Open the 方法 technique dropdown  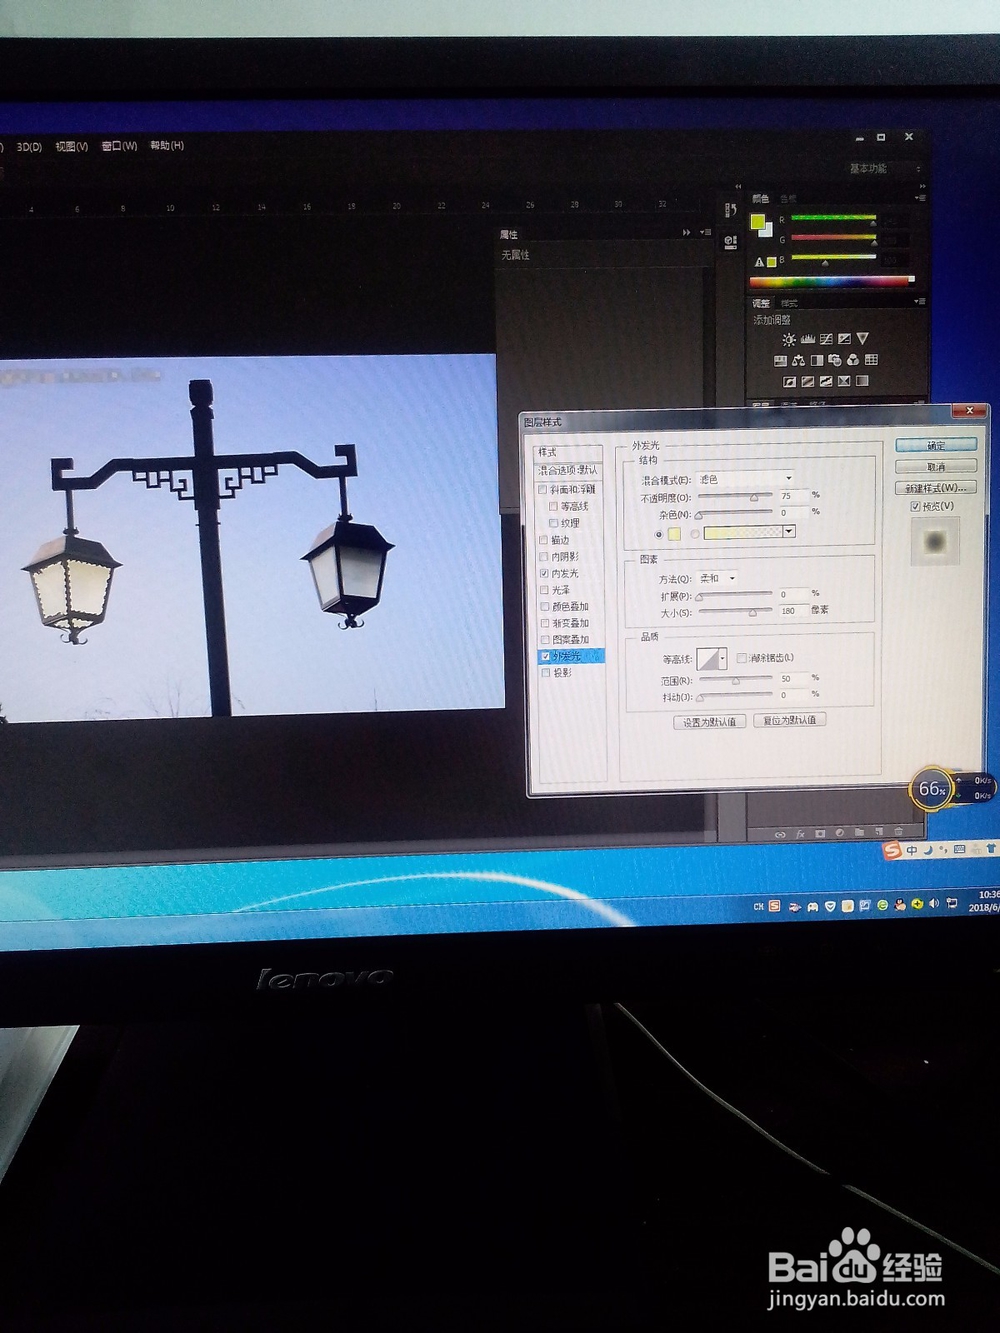point(717,578)
